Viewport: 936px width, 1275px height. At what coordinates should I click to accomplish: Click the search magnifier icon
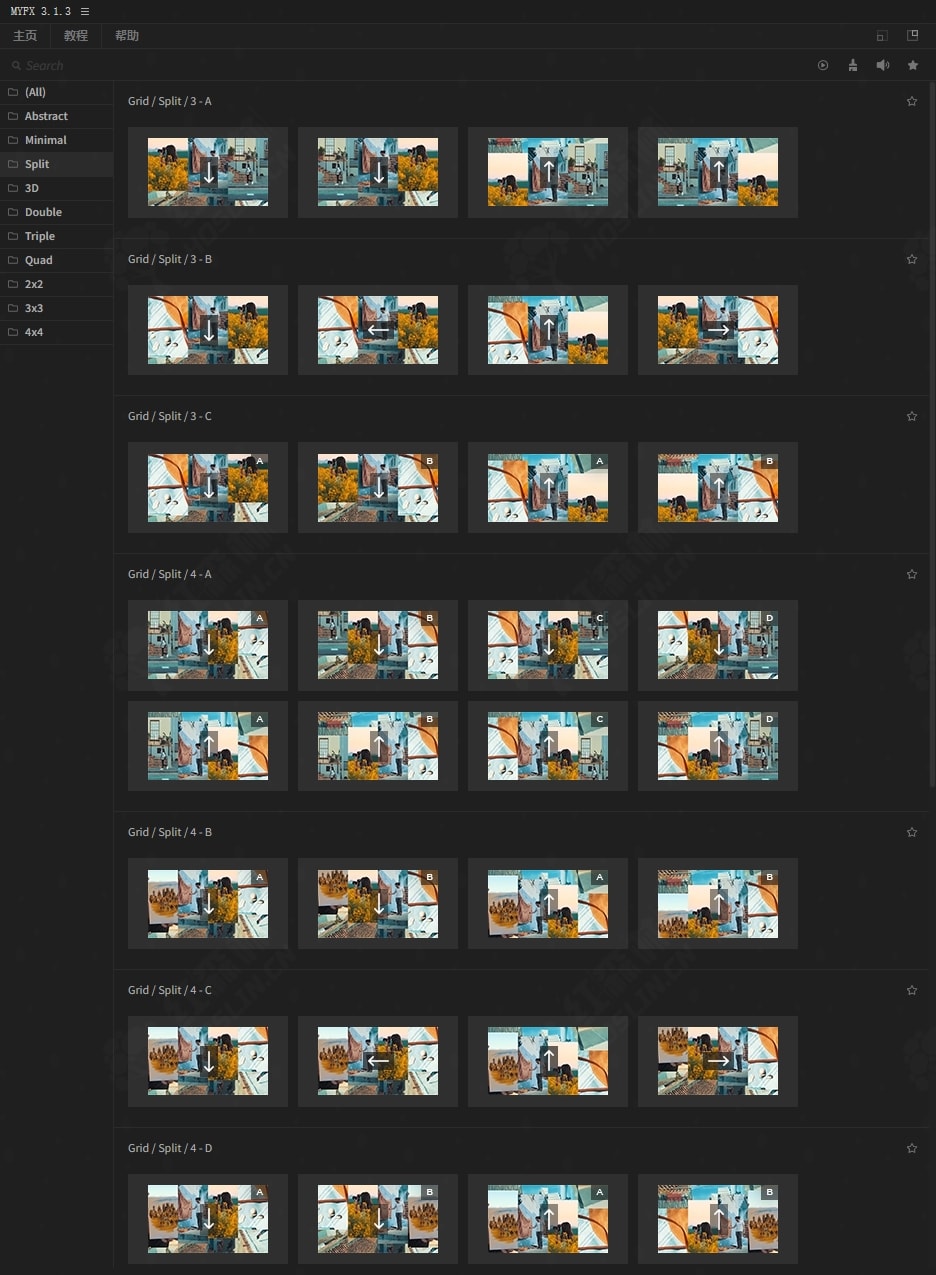pos(16,65)
